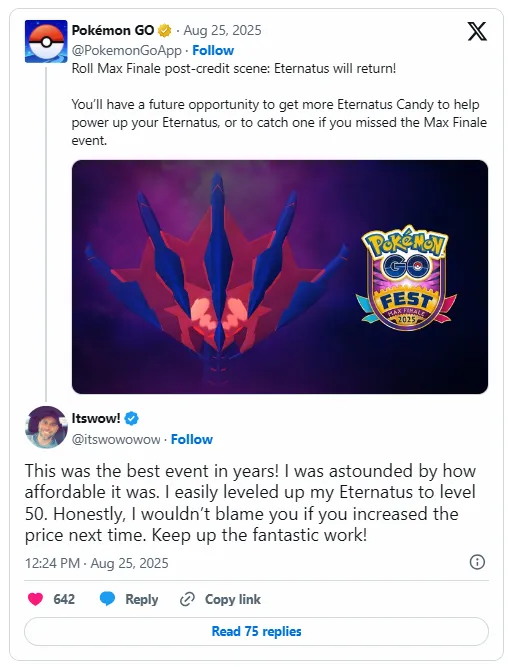The height and width of the screenshot is (667, 512).
Task: Open the Eternatus GO Fest image
Action: [x=280, y=277]
